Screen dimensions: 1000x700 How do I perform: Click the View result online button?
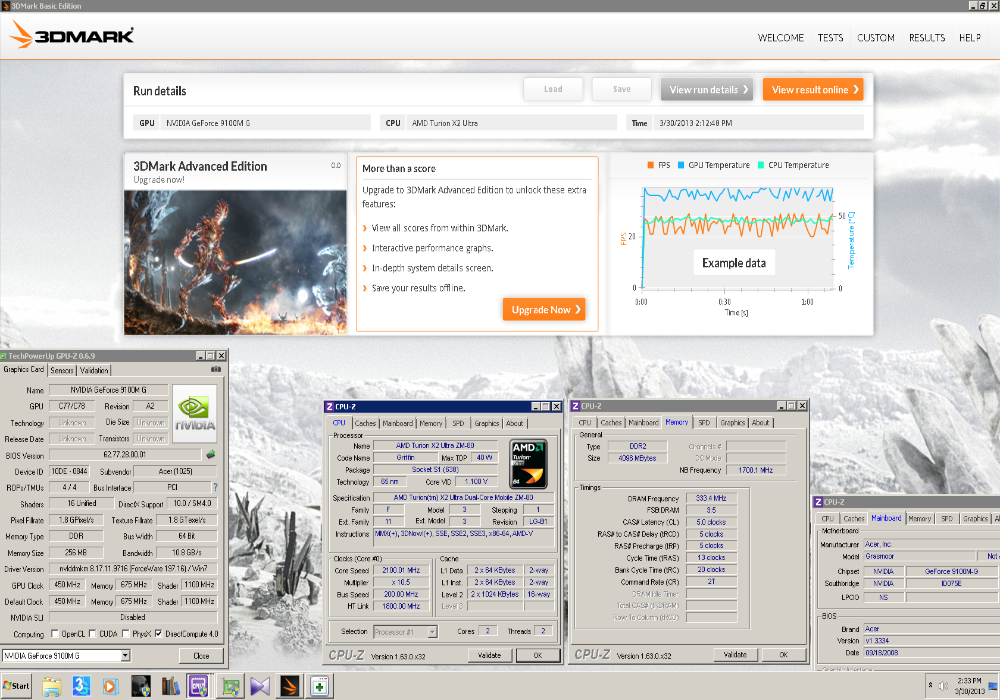tap(813, 90)
